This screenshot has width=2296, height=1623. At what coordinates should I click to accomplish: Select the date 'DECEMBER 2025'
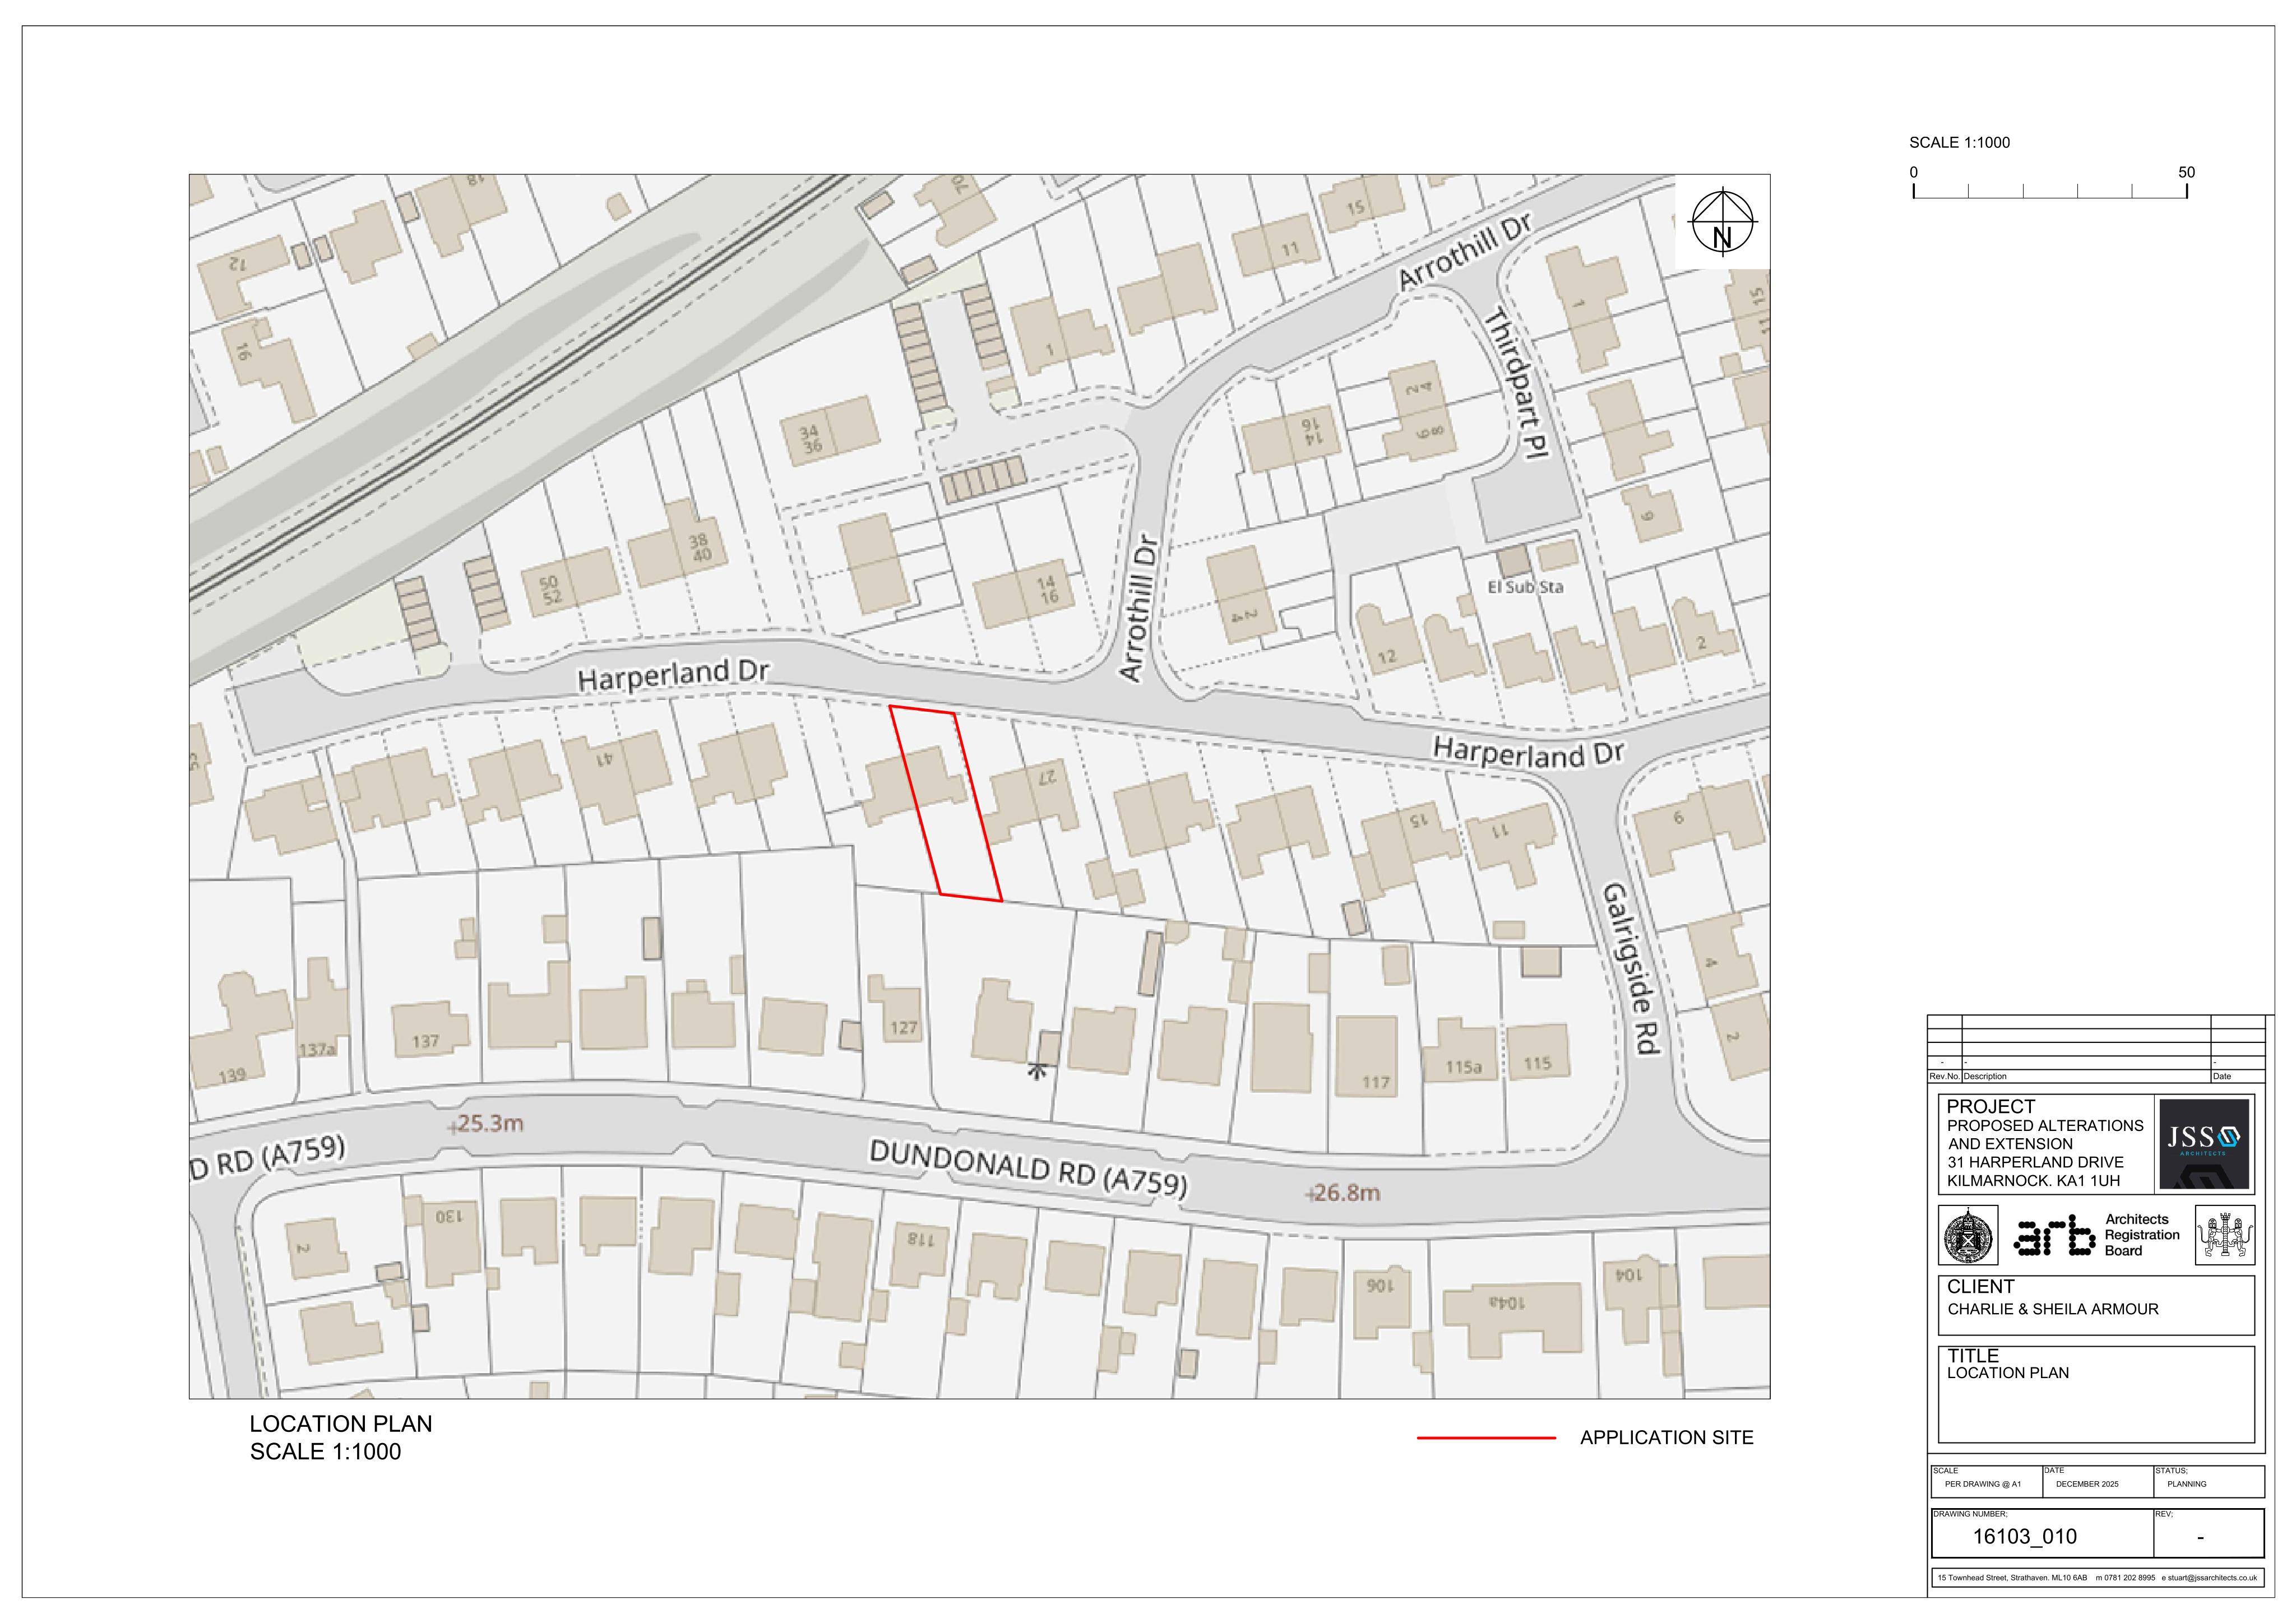(2087, 1484)
